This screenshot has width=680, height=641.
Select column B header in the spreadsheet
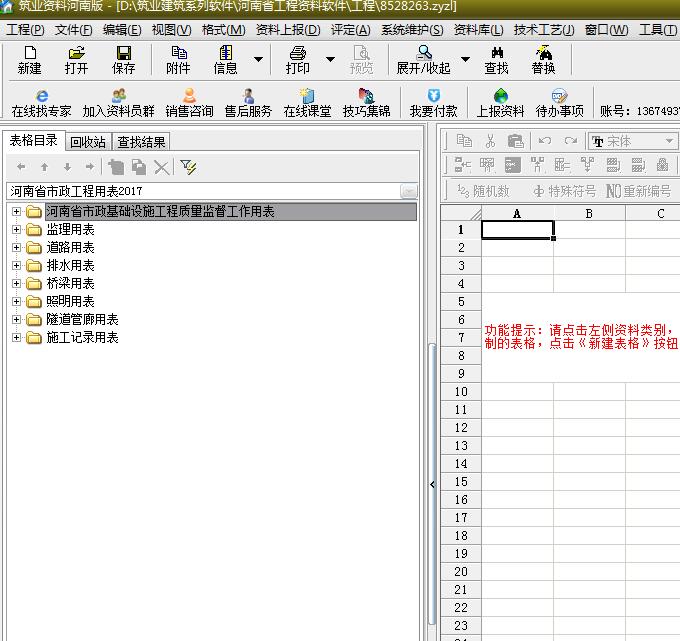589,213
